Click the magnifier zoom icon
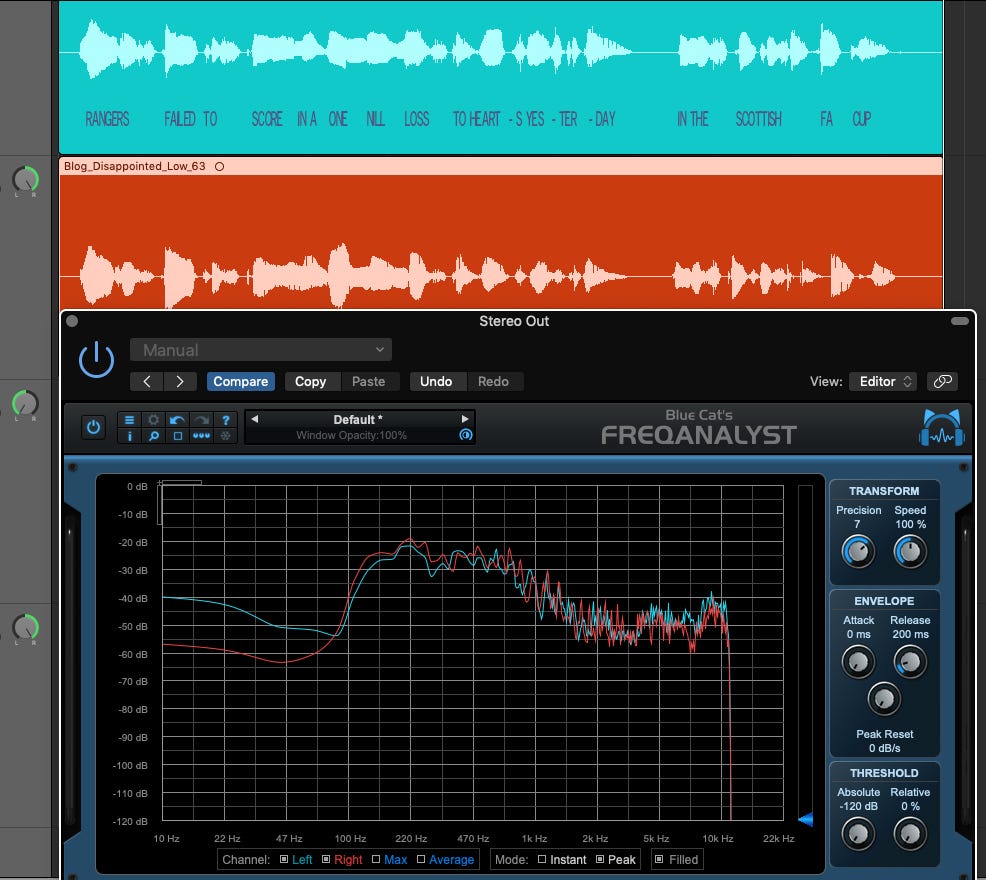The height and width of the screenshot is (880, 986). (x=153, y=436)
